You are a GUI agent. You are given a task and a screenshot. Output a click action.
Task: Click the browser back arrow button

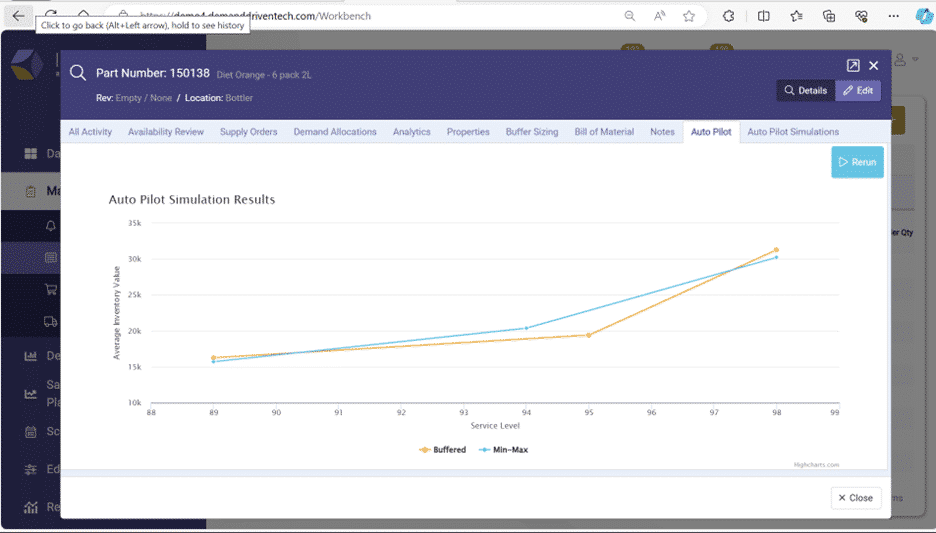[x=18, y=15]
